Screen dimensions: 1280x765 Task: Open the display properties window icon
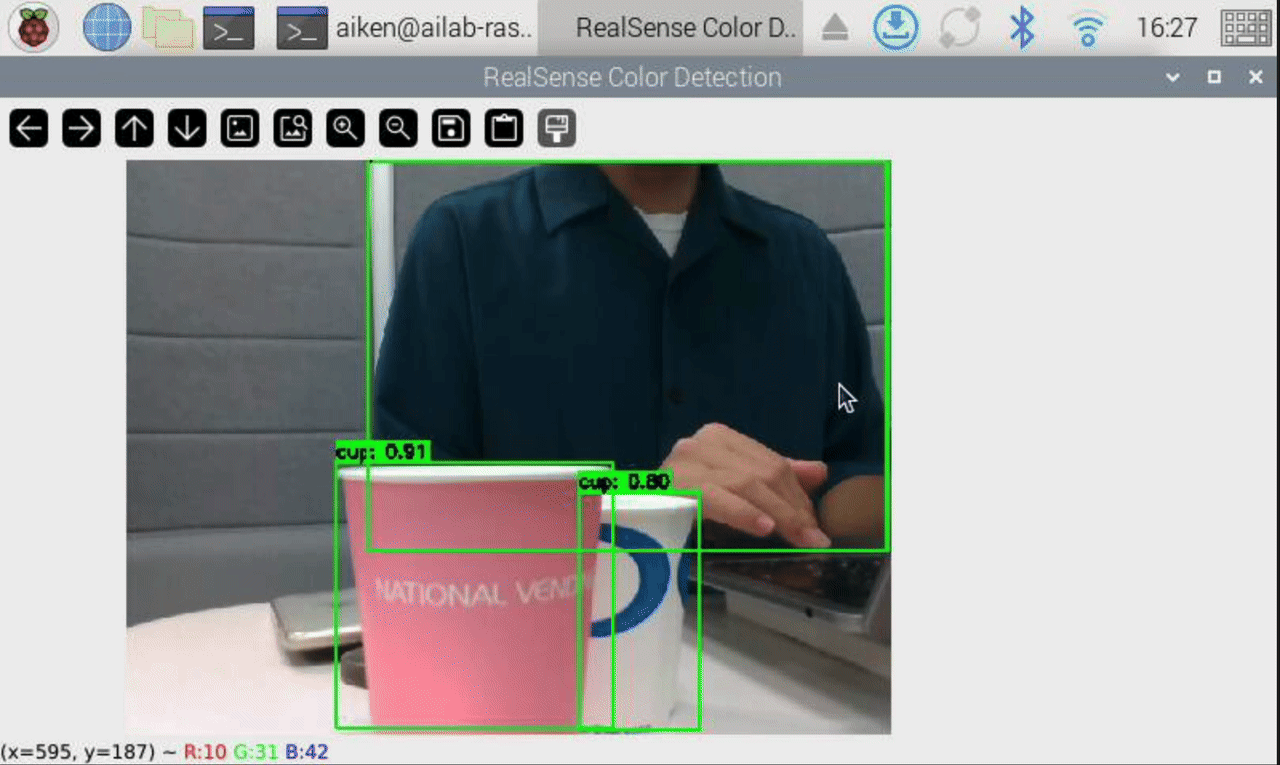[x=557, y=128]
